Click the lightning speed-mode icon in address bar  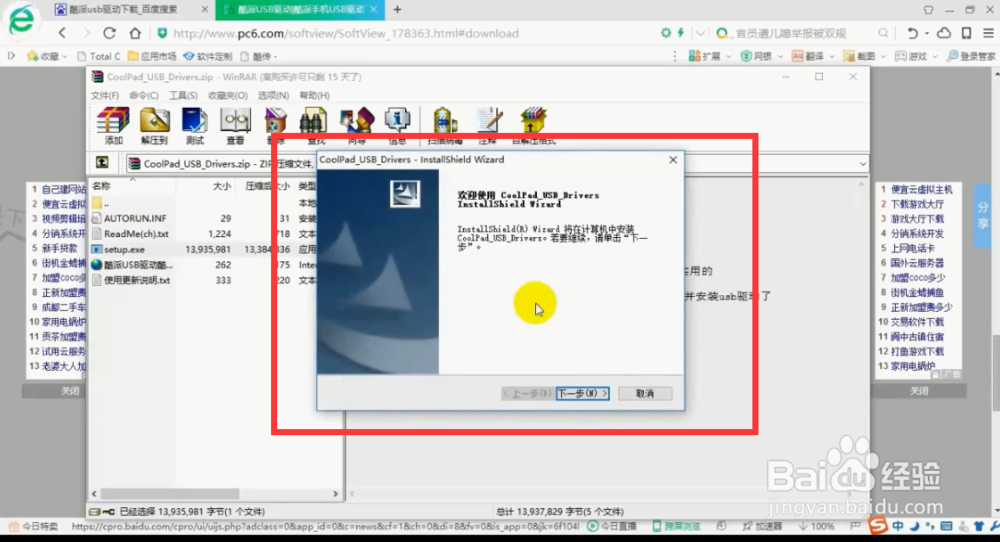coord(680,33)
